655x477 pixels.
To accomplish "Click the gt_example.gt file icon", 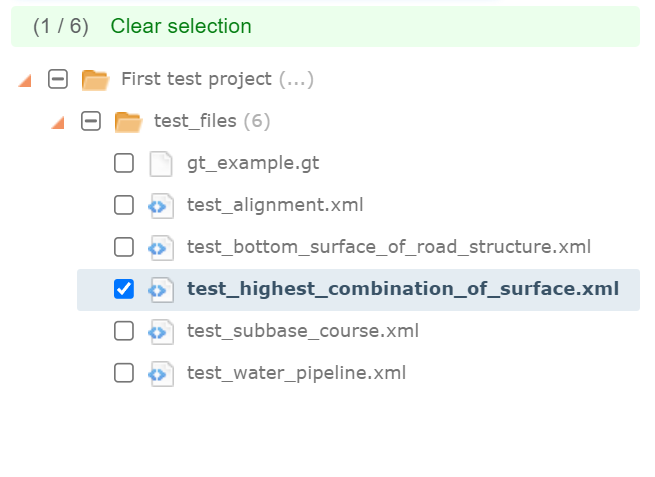I will pyautogui.click(x=160, y=164).
